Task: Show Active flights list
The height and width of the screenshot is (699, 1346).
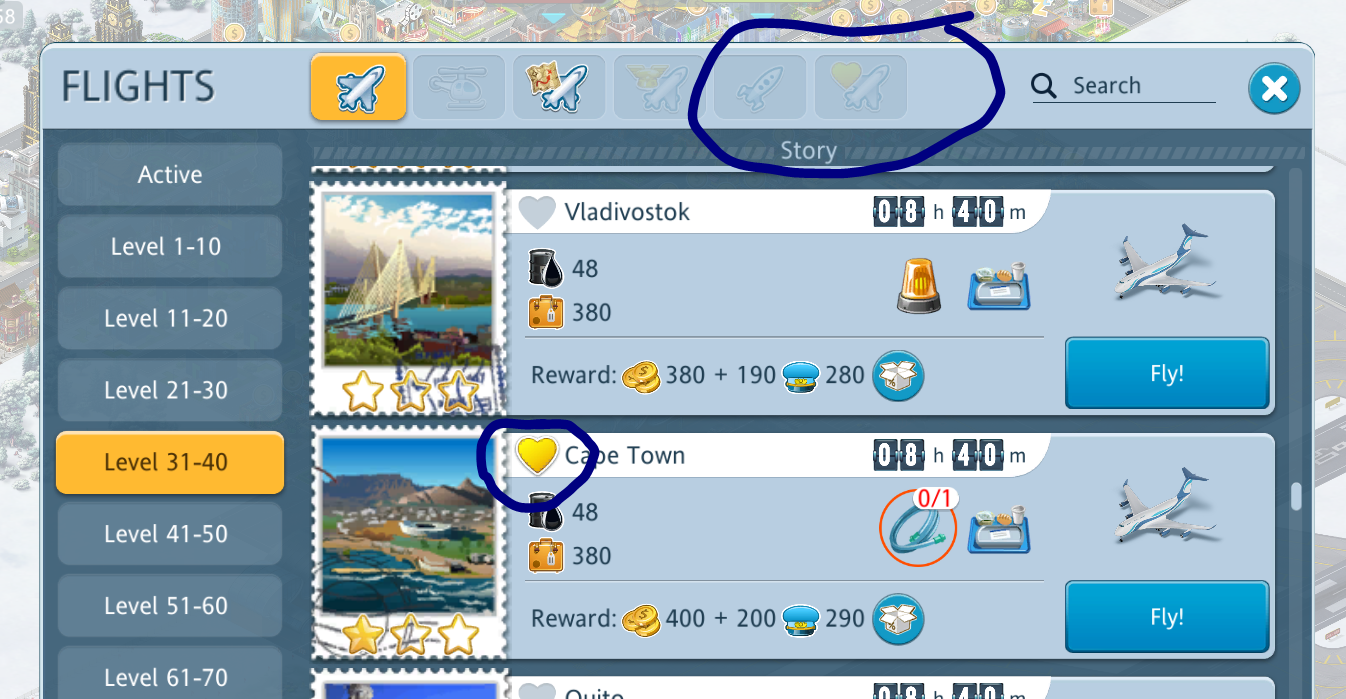Action: 169,174
